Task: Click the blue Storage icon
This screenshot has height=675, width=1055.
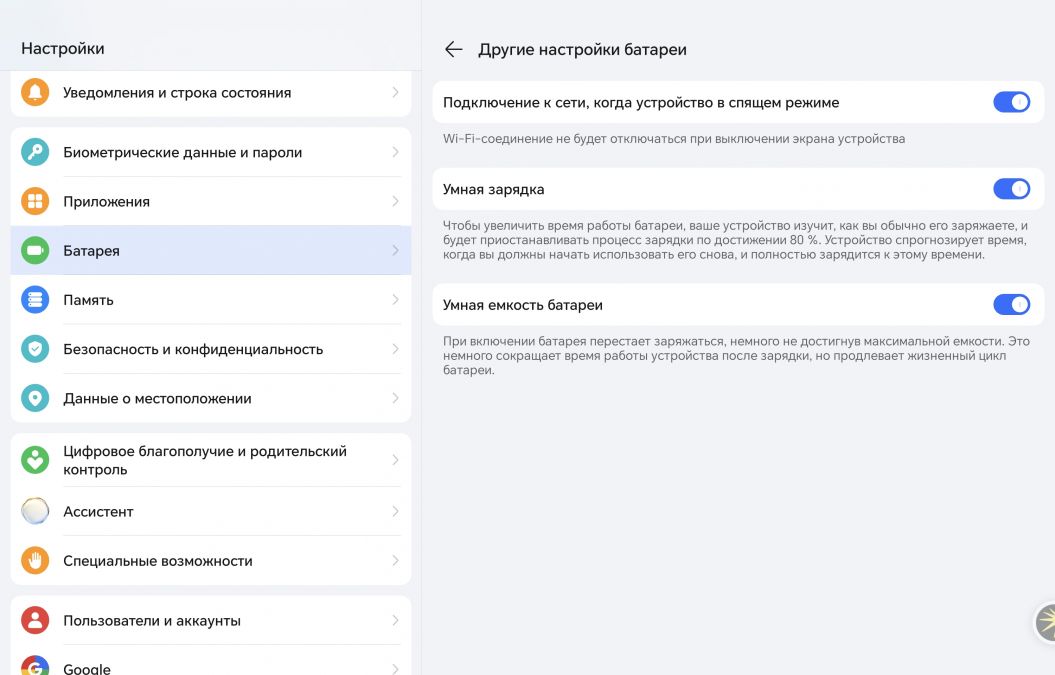Action: pyautogui.click(x=35, y=299)
